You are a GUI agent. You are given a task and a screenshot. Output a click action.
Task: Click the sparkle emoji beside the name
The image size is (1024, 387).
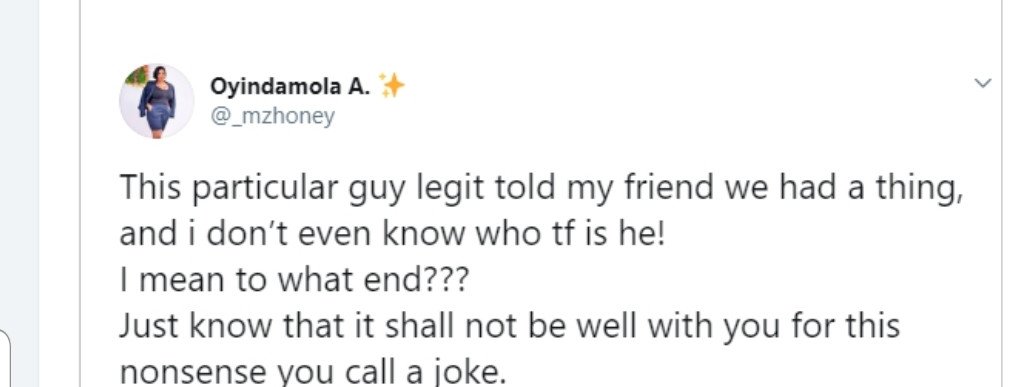392,86
